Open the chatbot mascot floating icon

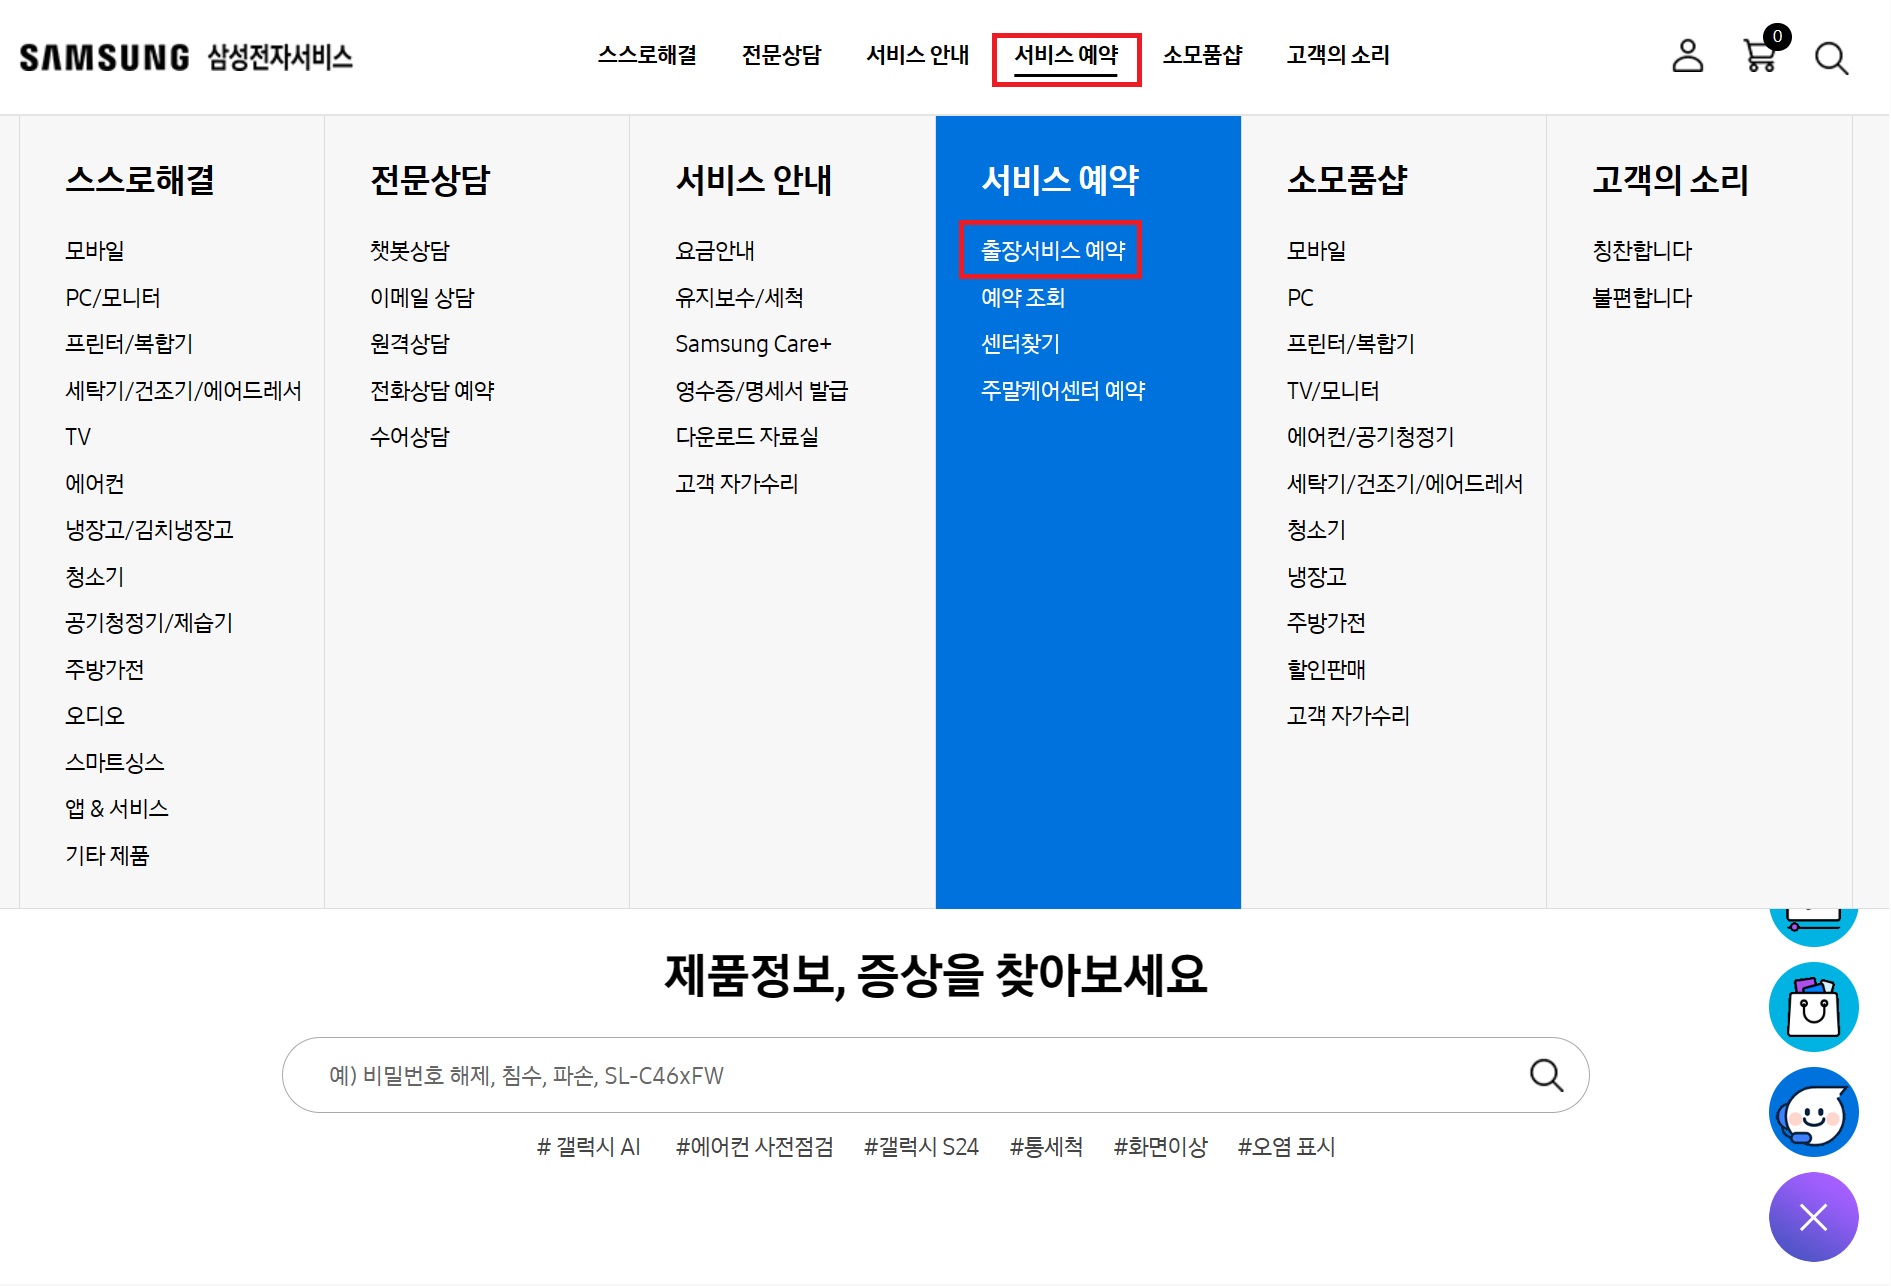pyautogui.click(x=1813, y=1112)
